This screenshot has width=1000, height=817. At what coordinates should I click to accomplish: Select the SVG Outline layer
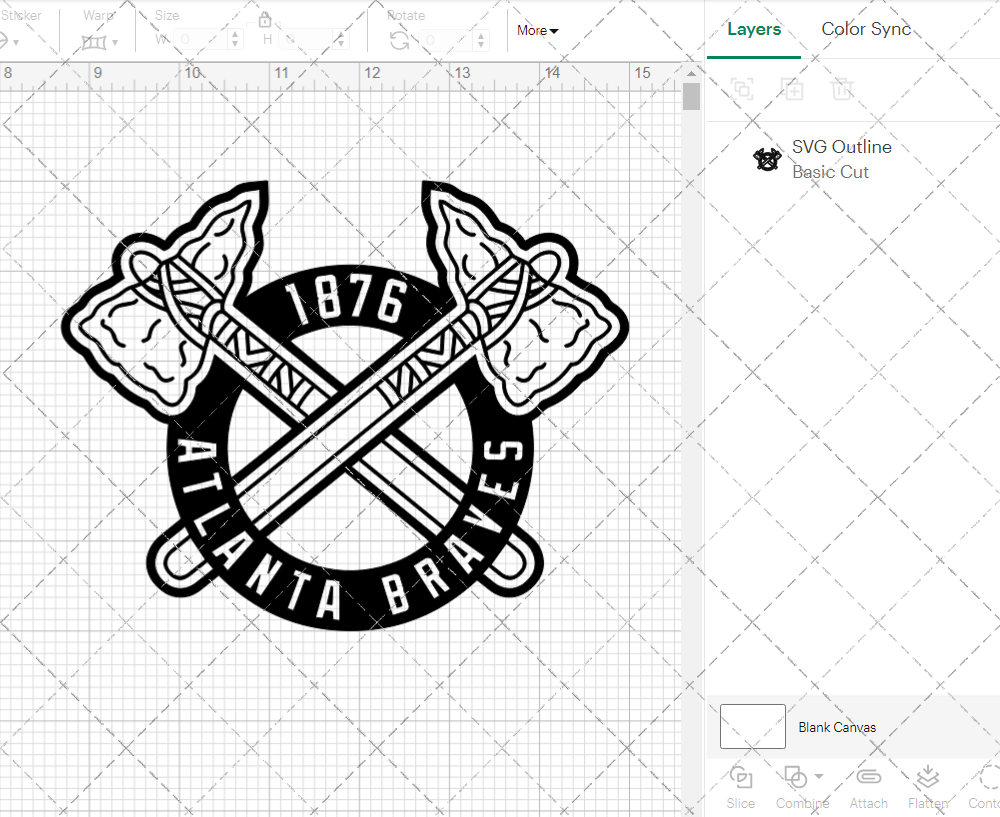point(840,159)
